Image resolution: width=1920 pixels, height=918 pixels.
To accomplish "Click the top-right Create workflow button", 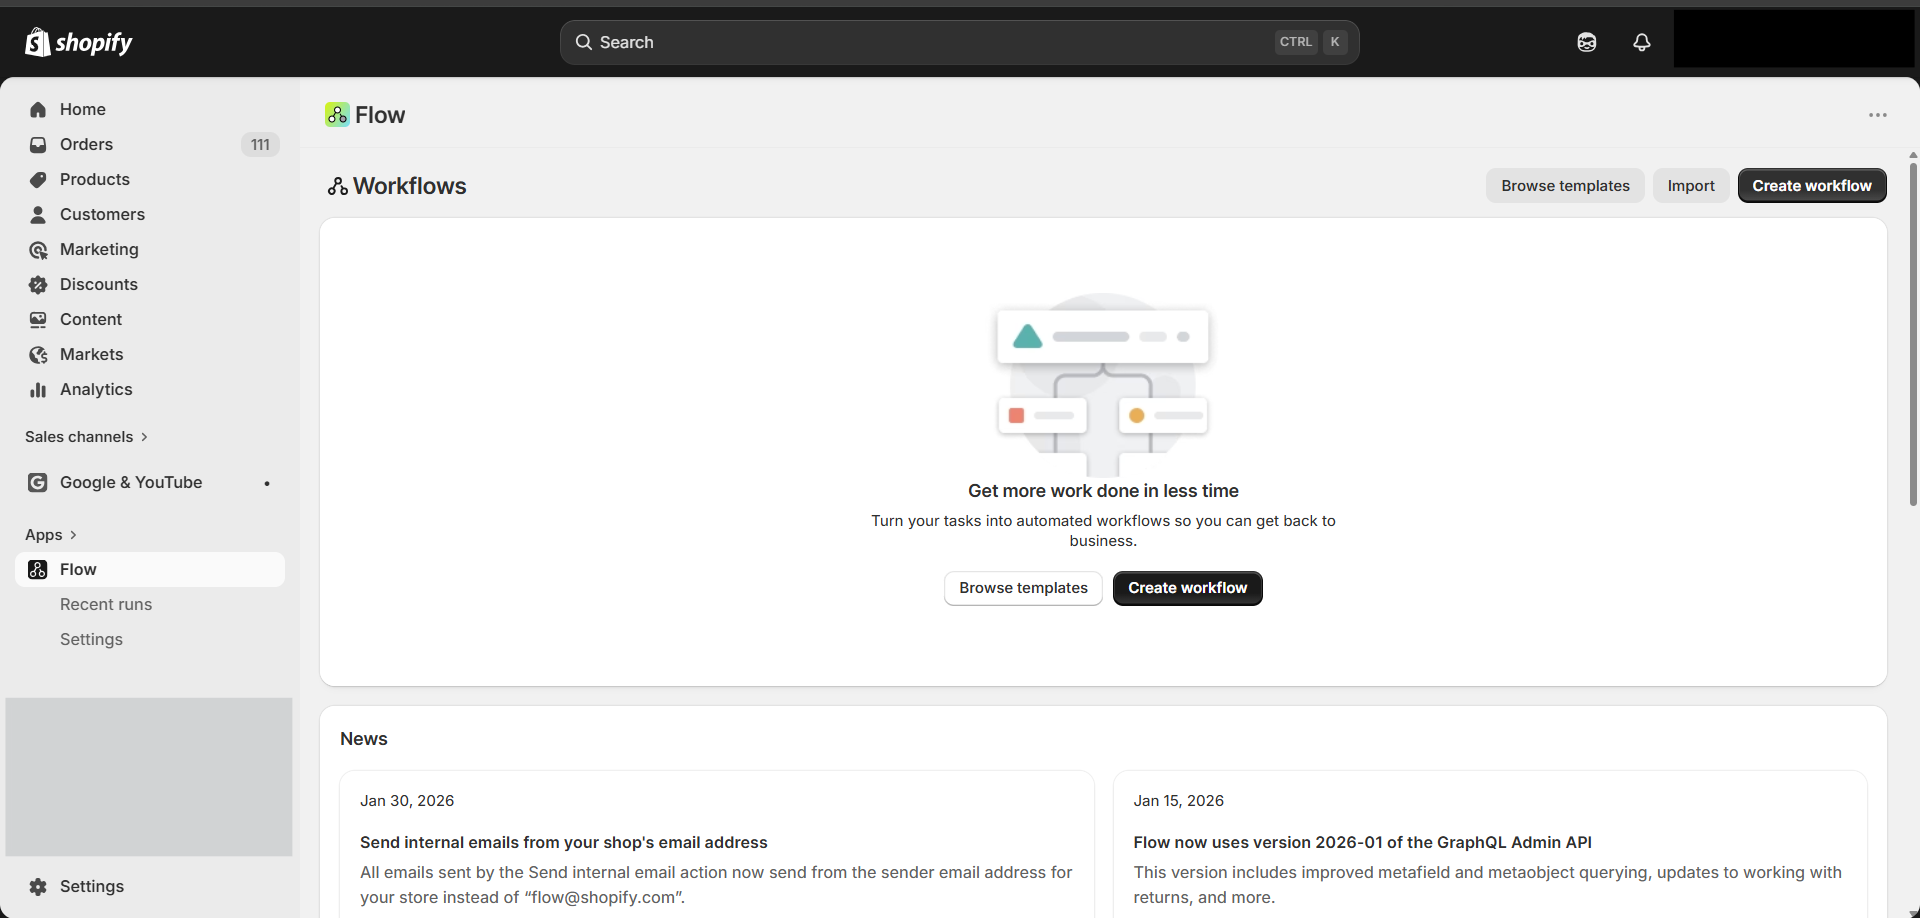I will pyautogui.click(x=1812, y=186).
